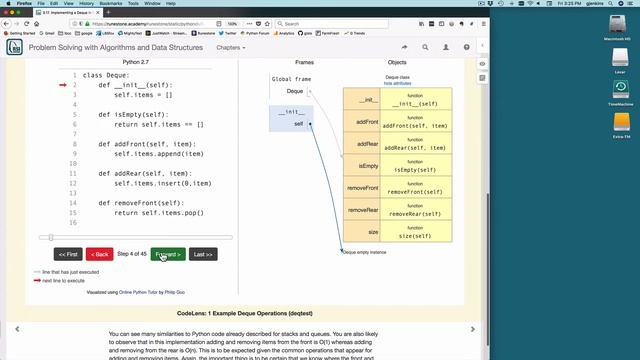Open the Online Python Tutor link

pos(138,292)
